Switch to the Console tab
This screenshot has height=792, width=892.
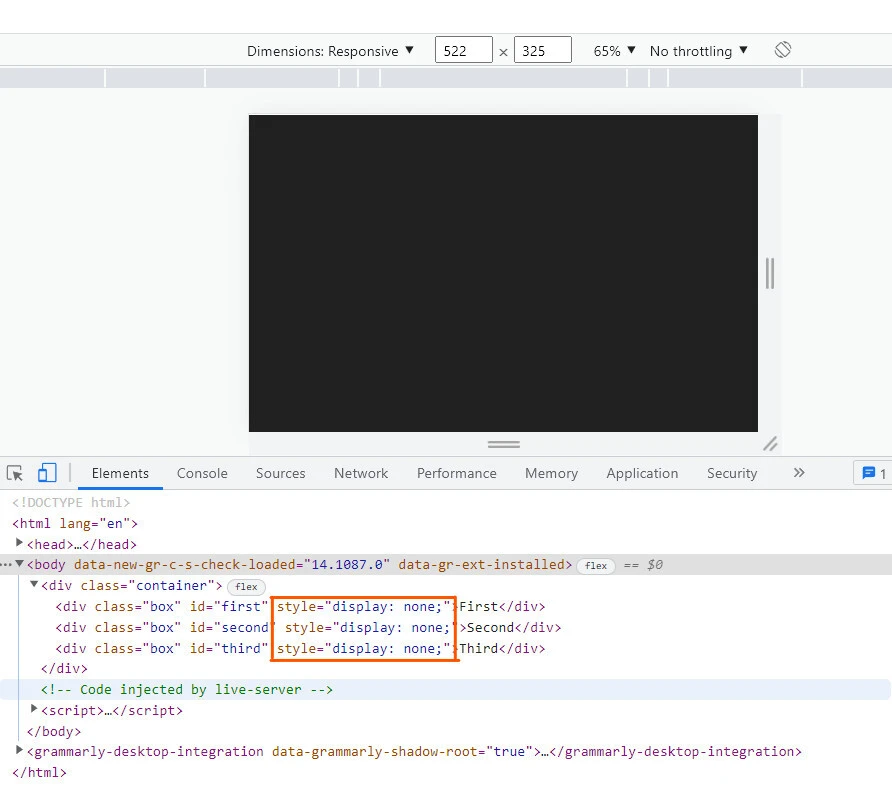pyautogui.click(x=202, y=473)
